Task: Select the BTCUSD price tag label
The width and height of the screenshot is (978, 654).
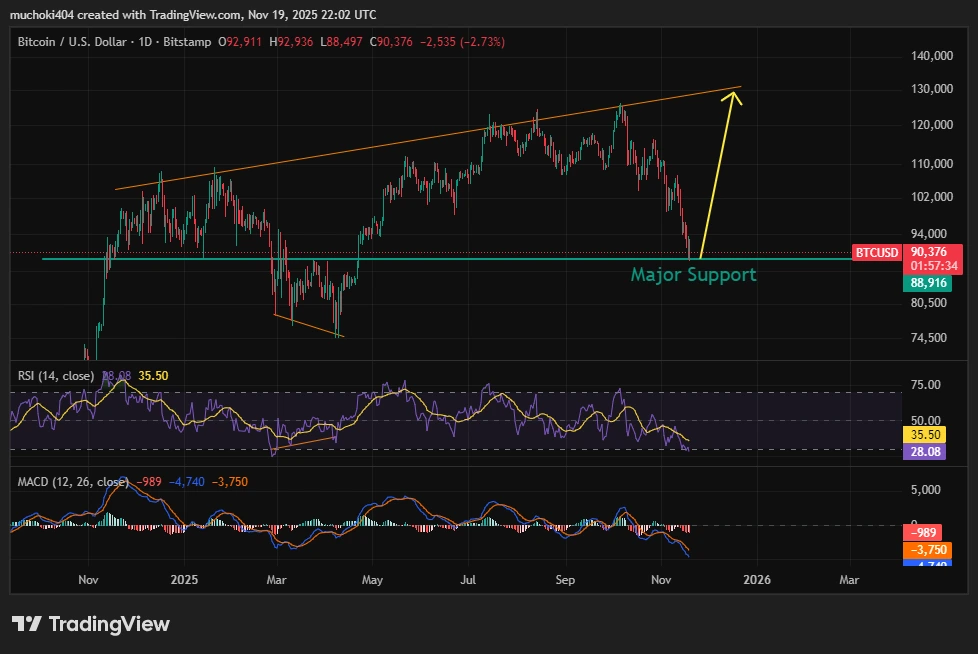Action: click(x=877, y=253)
